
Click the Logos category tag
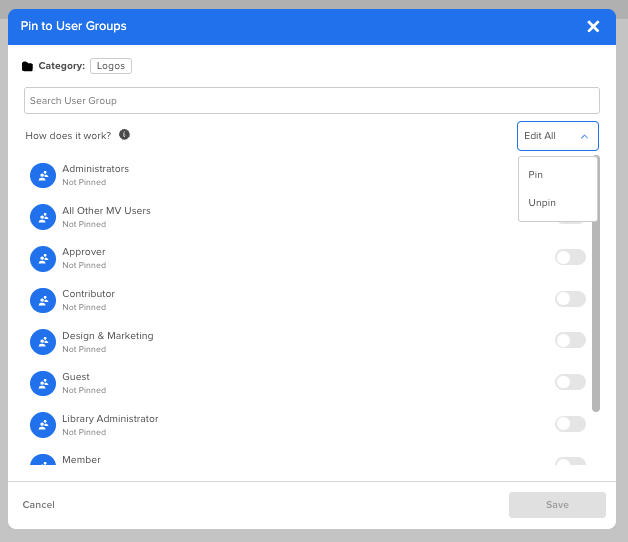[111, 66]
